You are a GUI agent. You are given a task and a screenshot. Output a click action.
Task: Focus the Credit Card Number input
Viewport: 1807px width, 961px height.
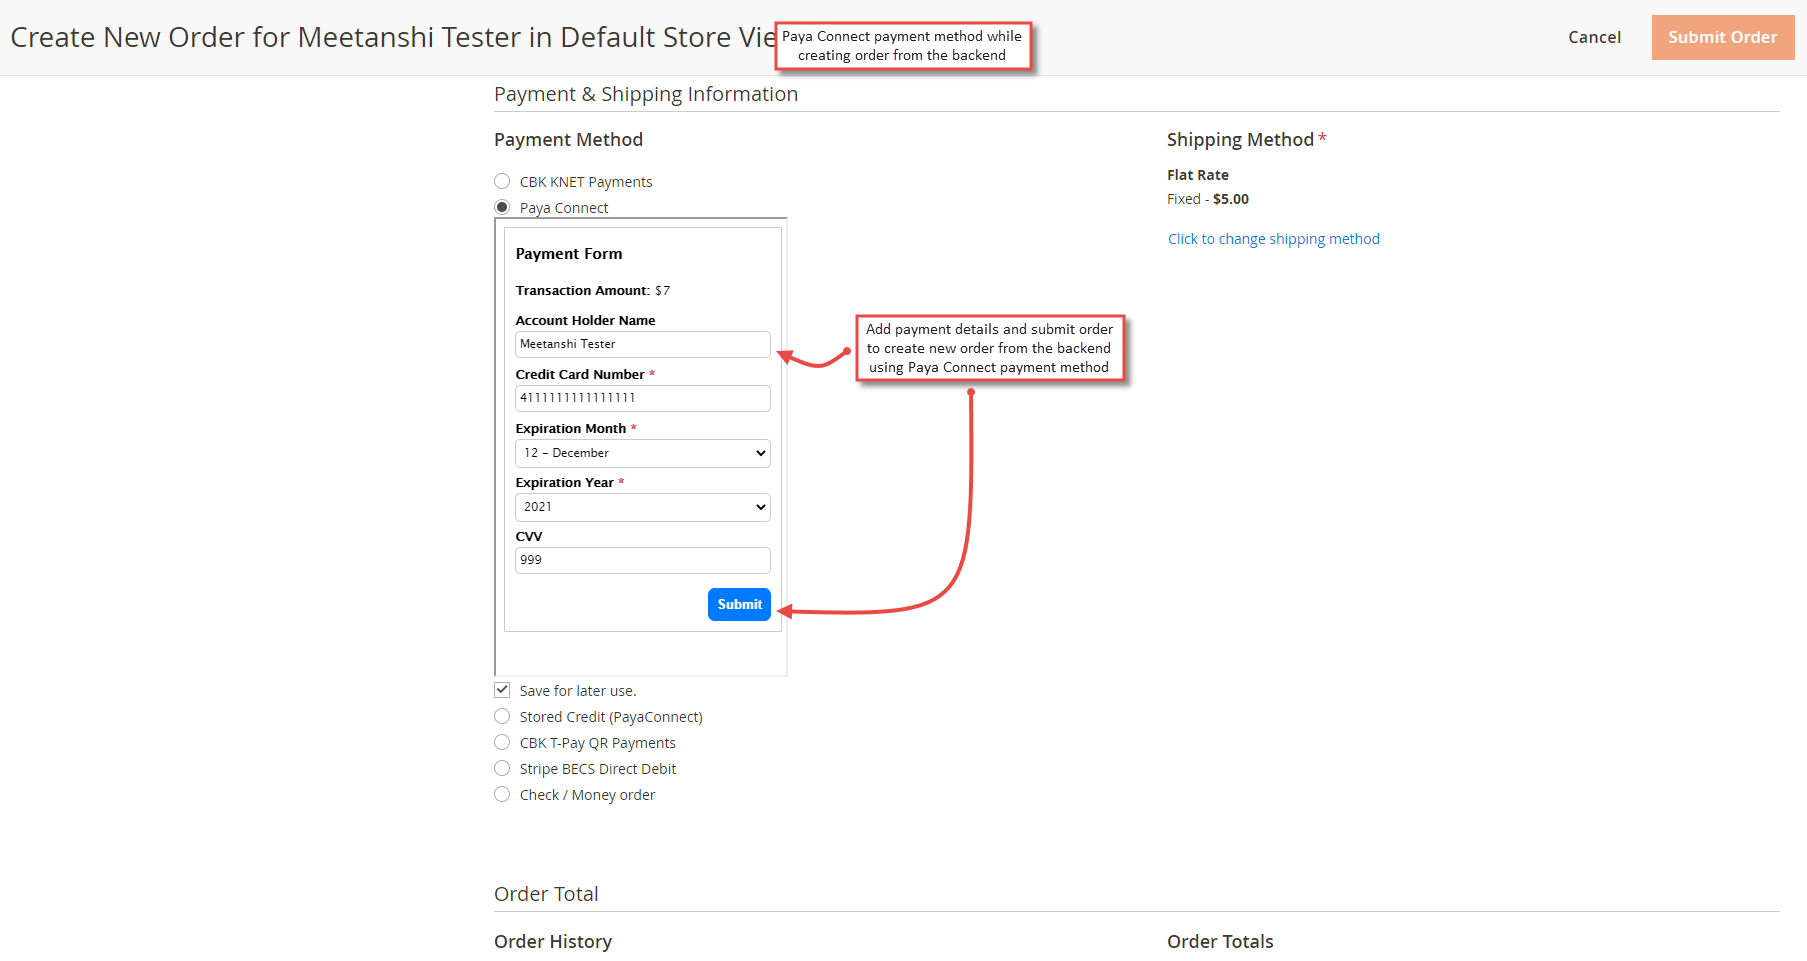click(642, 398)
